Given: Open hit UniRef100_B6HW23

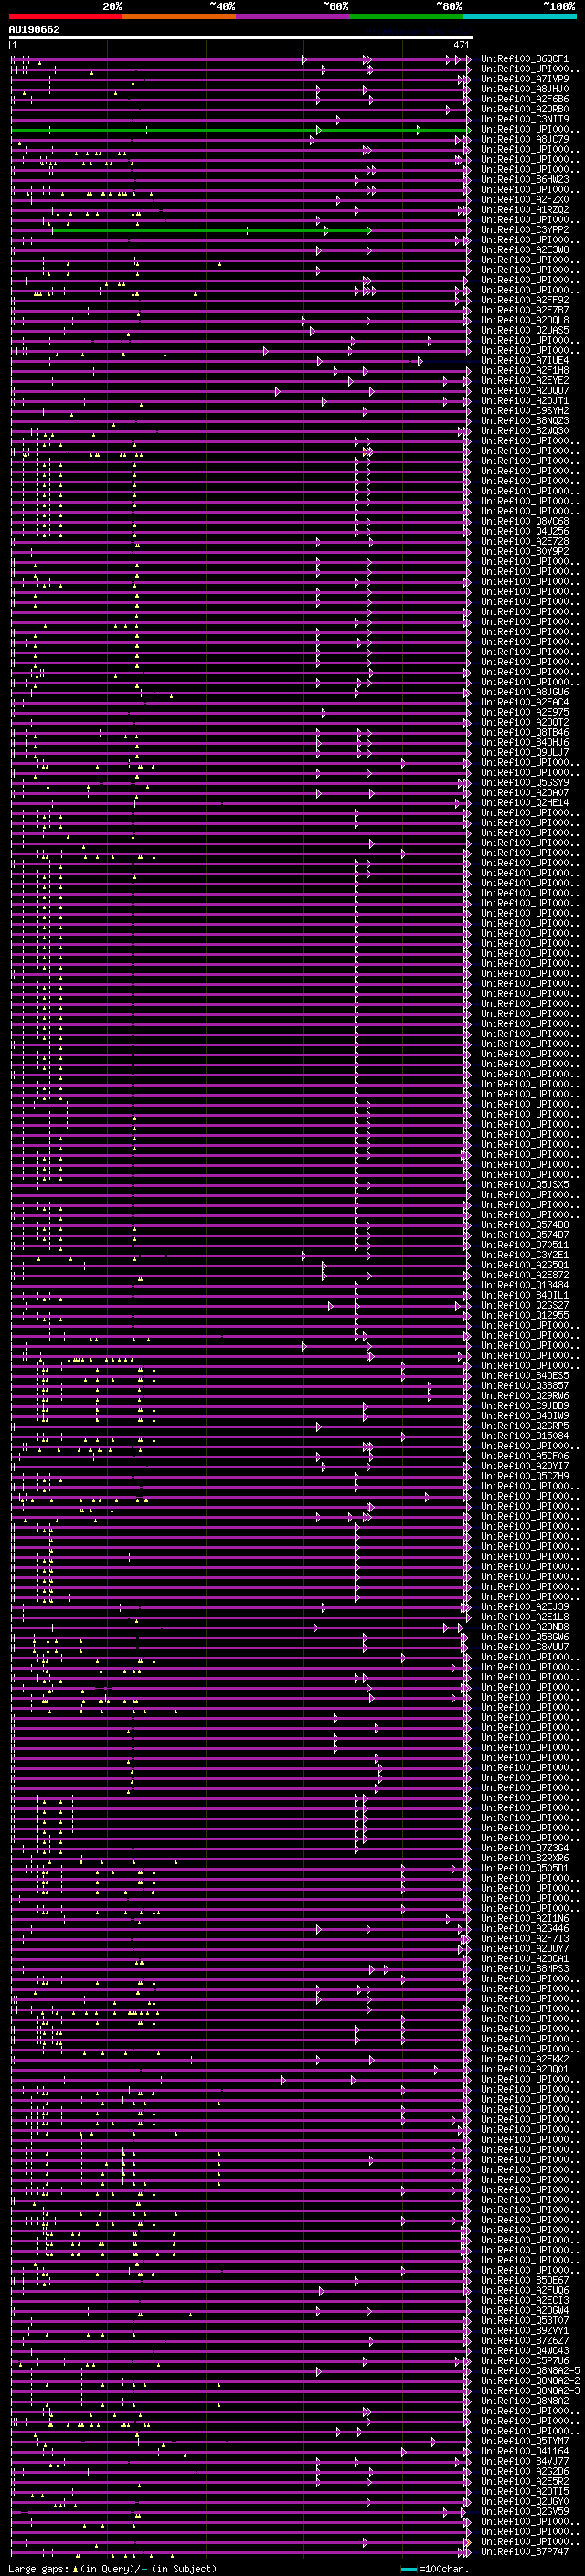Looking at the screenshot, I should (525, 180).
